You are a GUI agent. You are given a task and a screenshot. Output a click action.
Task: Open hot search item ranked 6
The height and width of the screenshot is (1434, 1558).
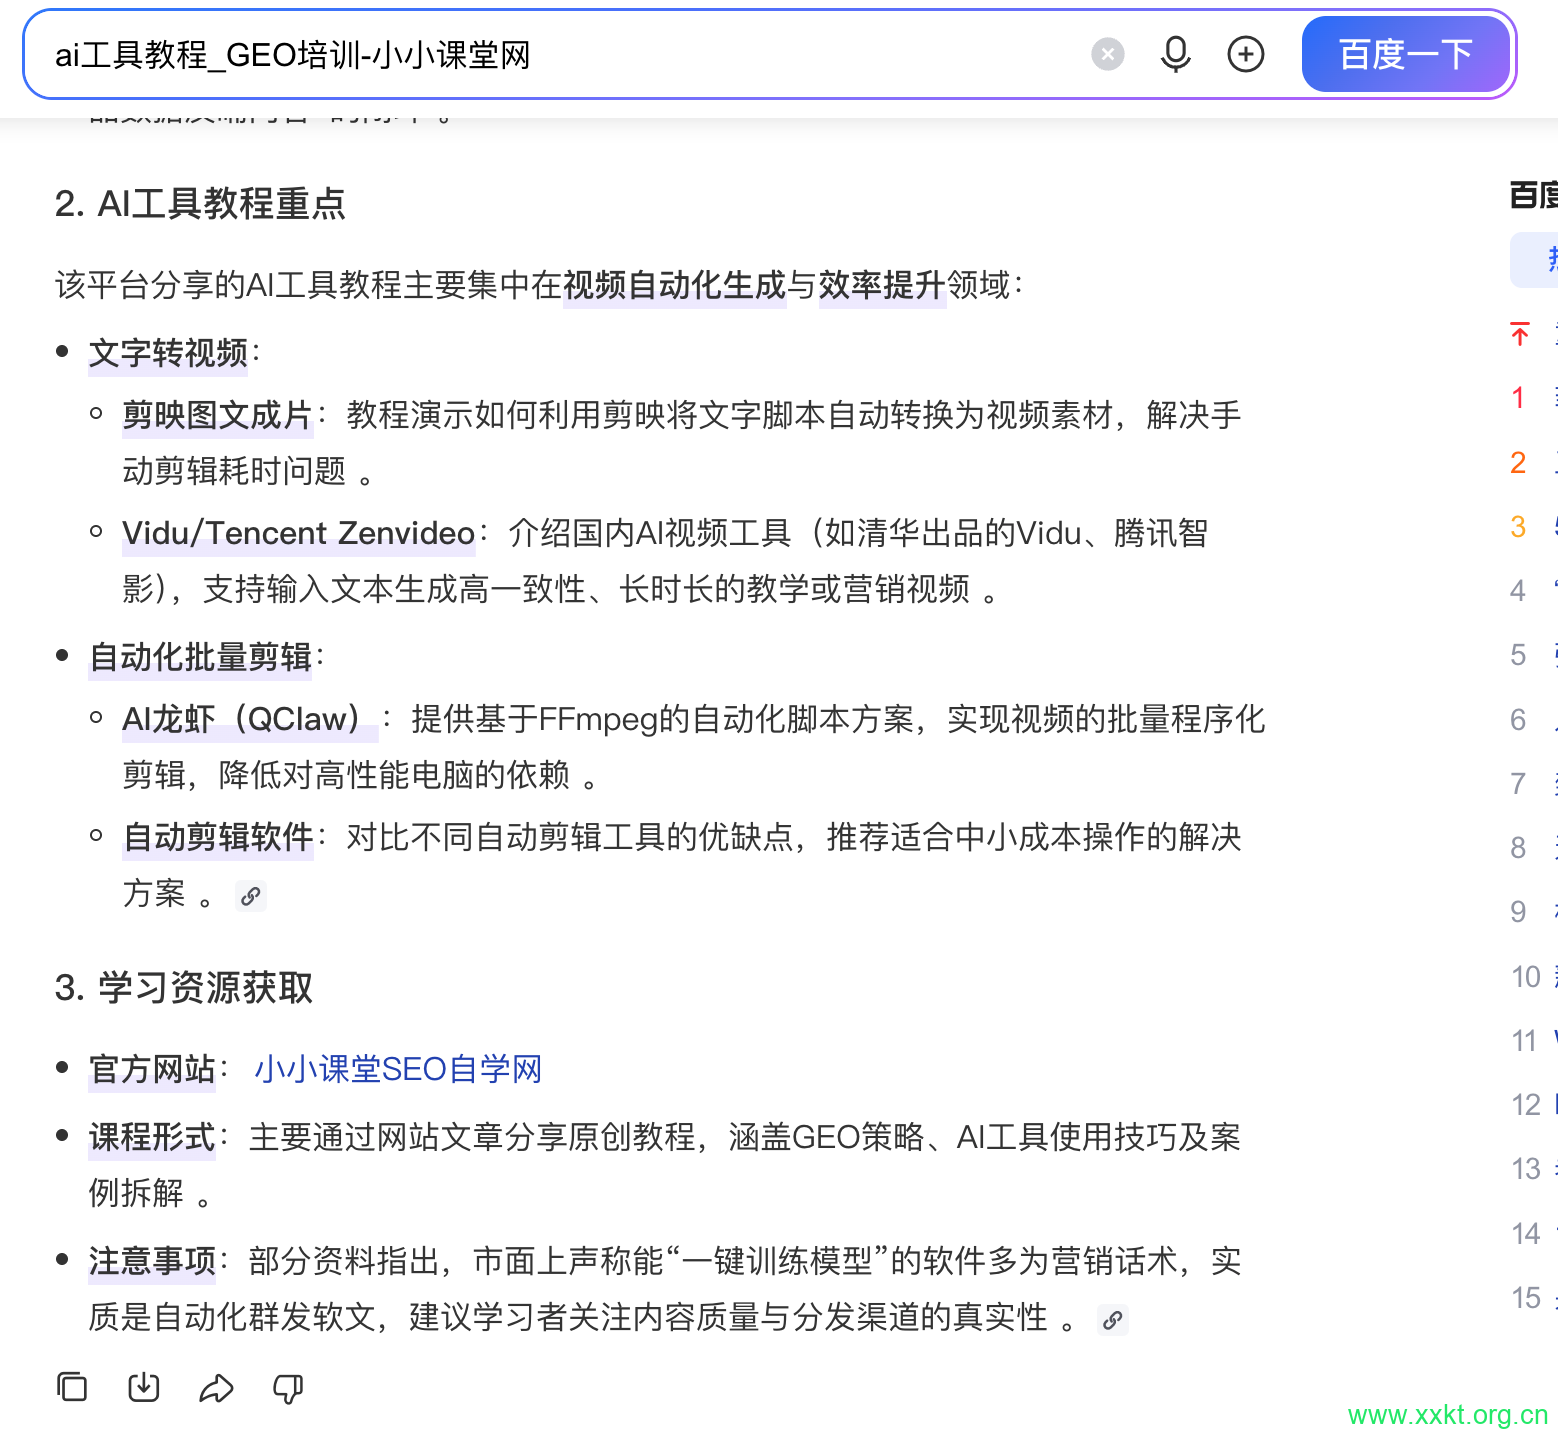click(x=1535, y=719)
